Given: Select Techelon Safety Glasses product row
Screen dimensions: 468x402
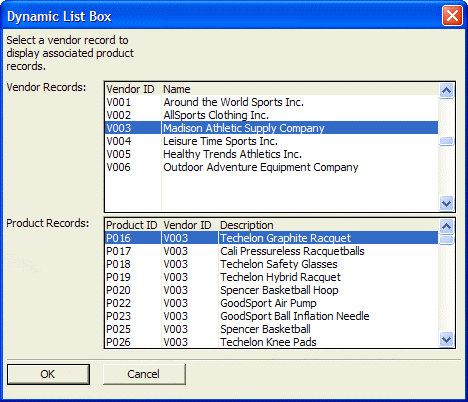Looking at the screenshot, I should point(271,264).
